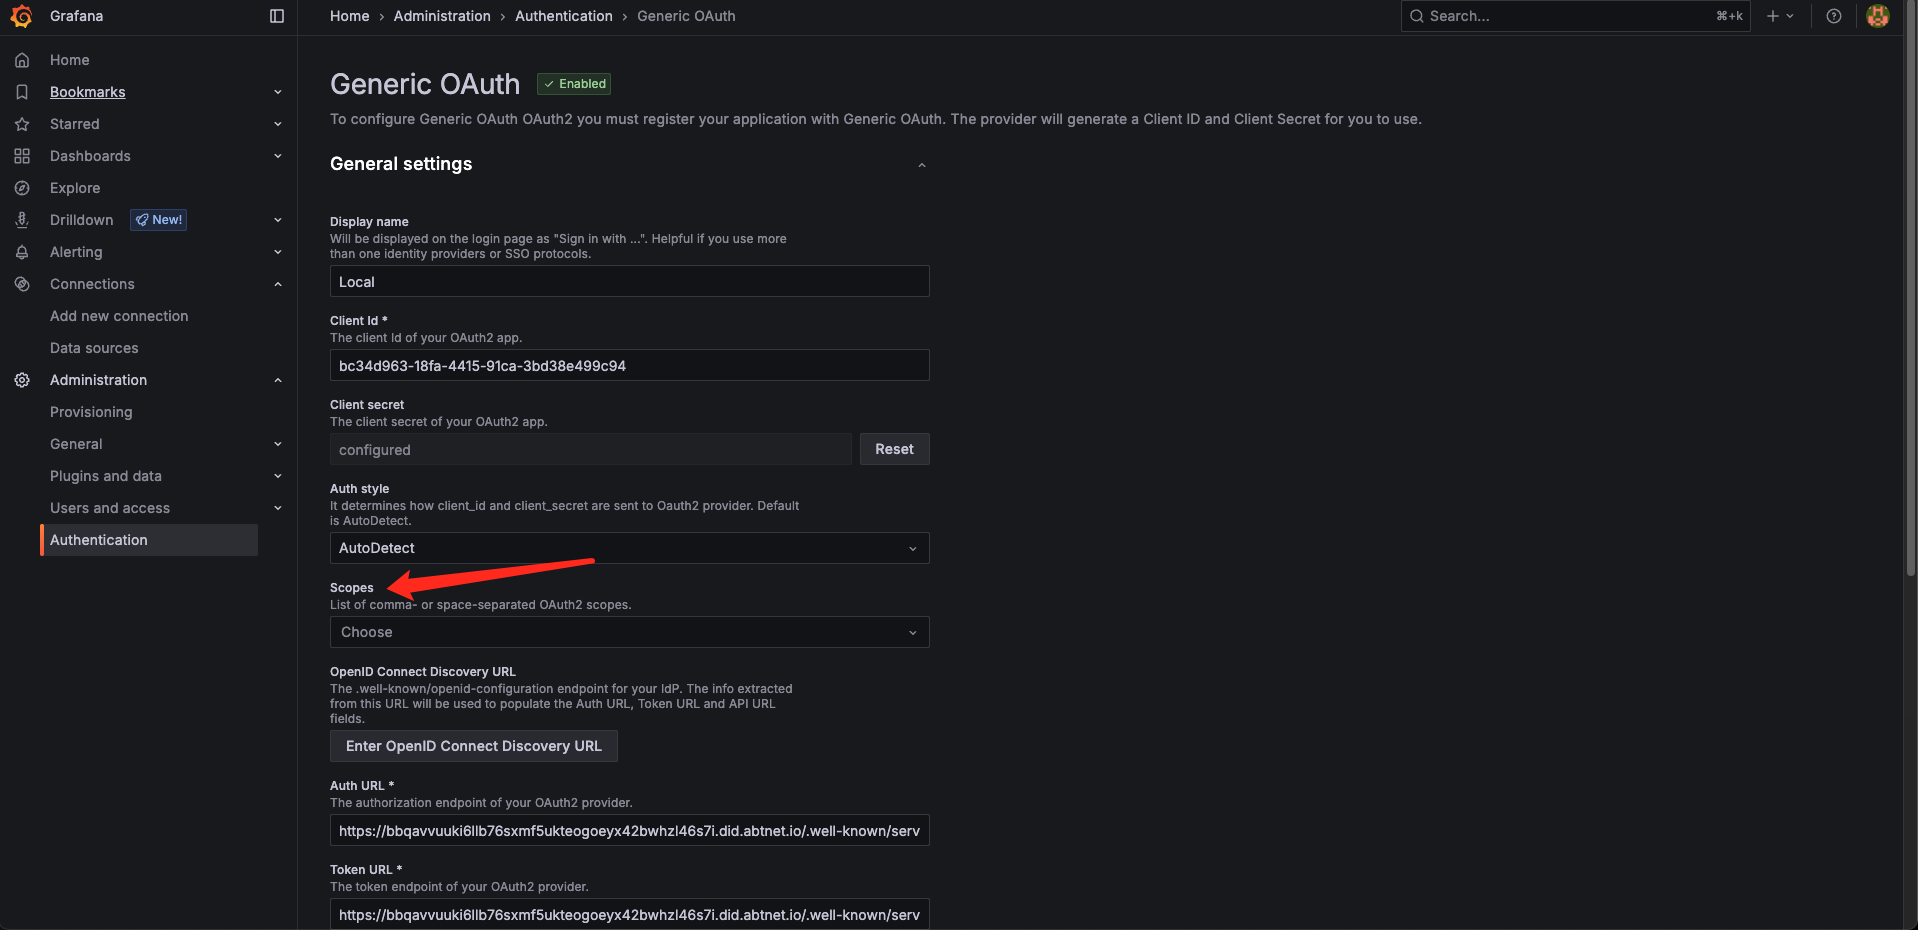Open the Scopes Choose dropdown
This screenshot has width=1918, height=930.
pos(629,632)
